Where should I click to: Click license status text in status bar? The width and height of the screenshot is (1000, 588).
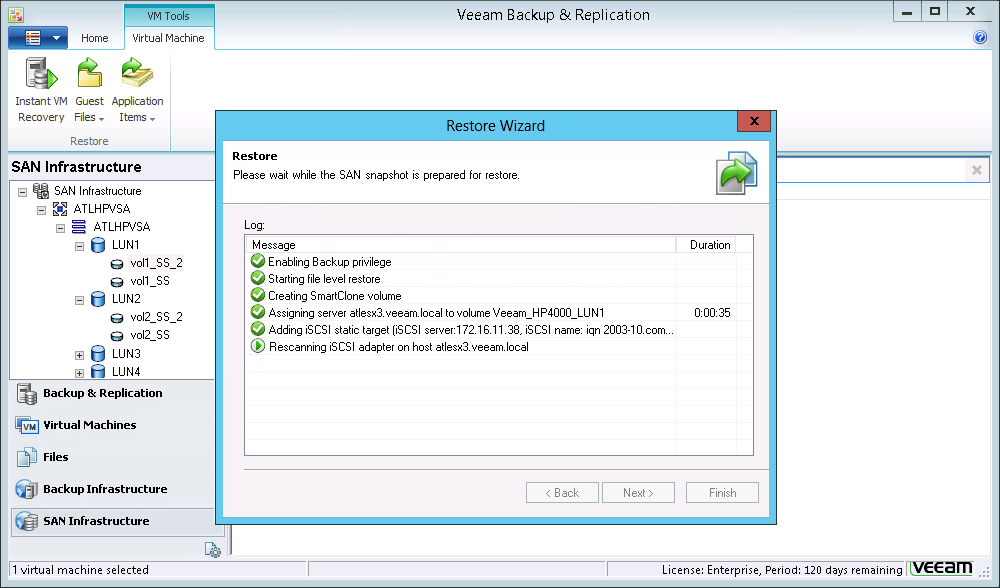point(782,570)
